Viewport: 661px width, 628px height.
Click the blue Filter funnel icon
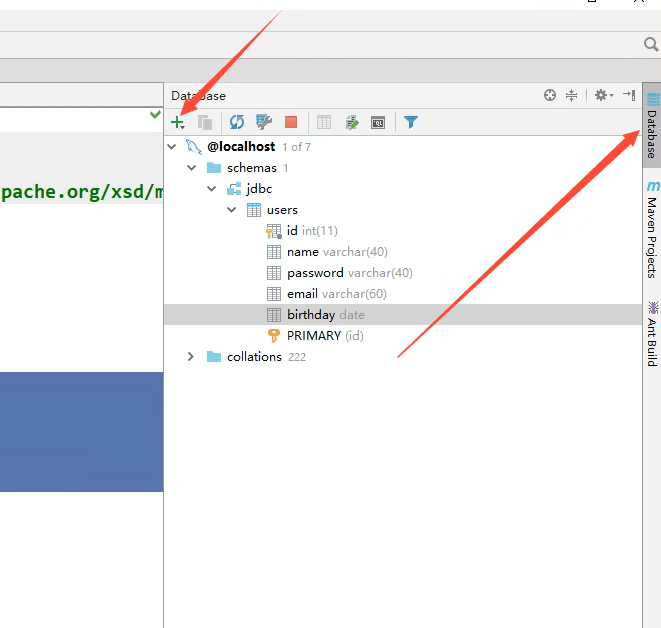411,122
